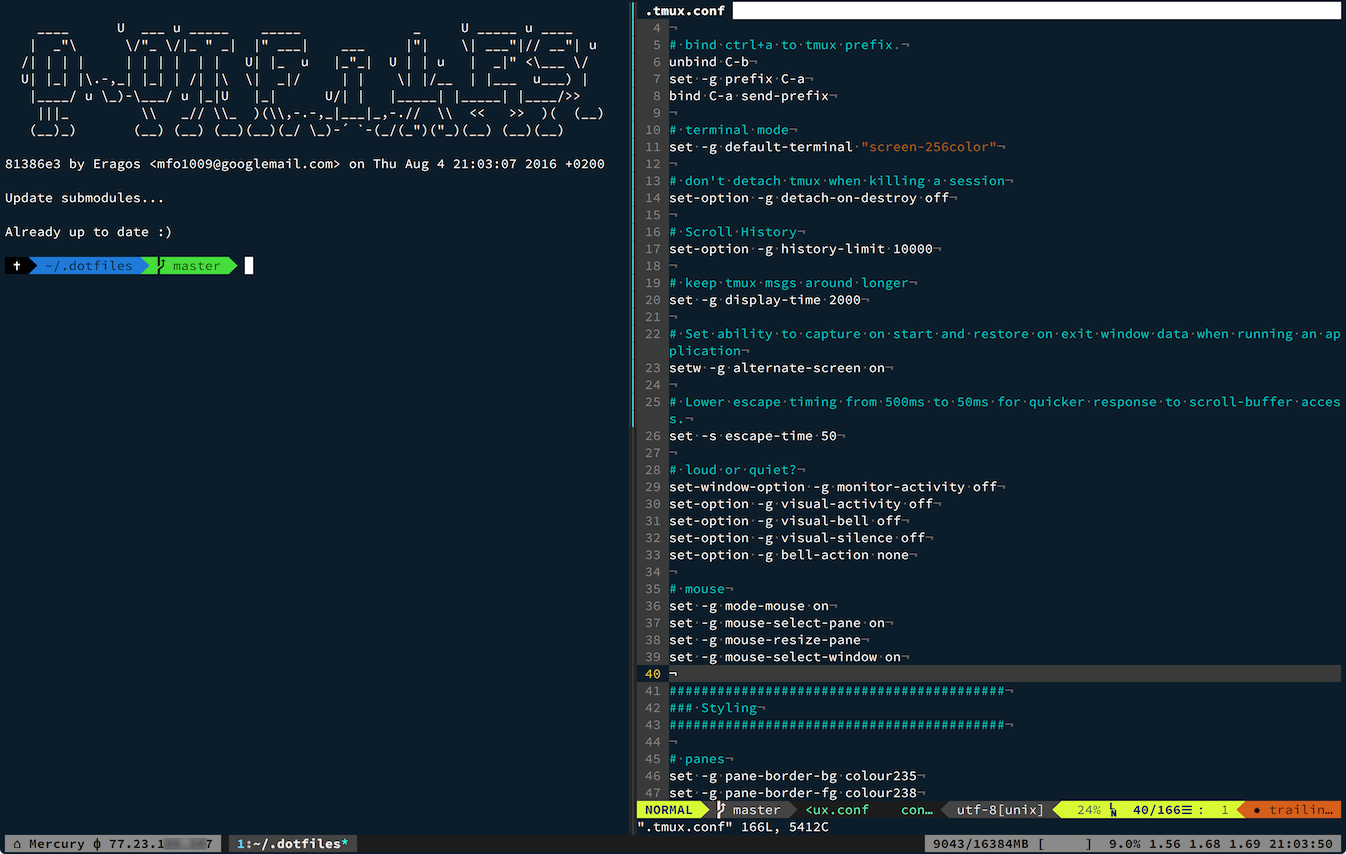Click the phi symbol before the IP address
The width and height of the screenshot is (1346, 854).
click(x=97, y=844)
